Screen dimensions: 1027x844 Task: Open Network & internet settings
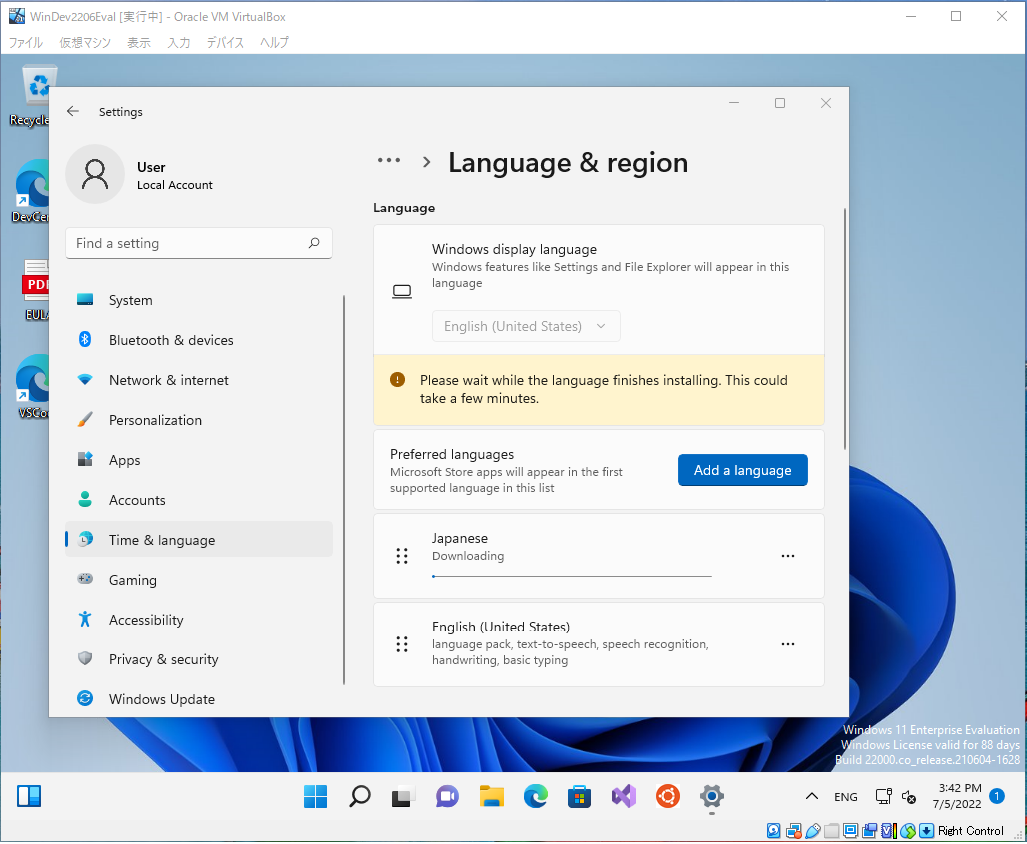click(199, 380)
